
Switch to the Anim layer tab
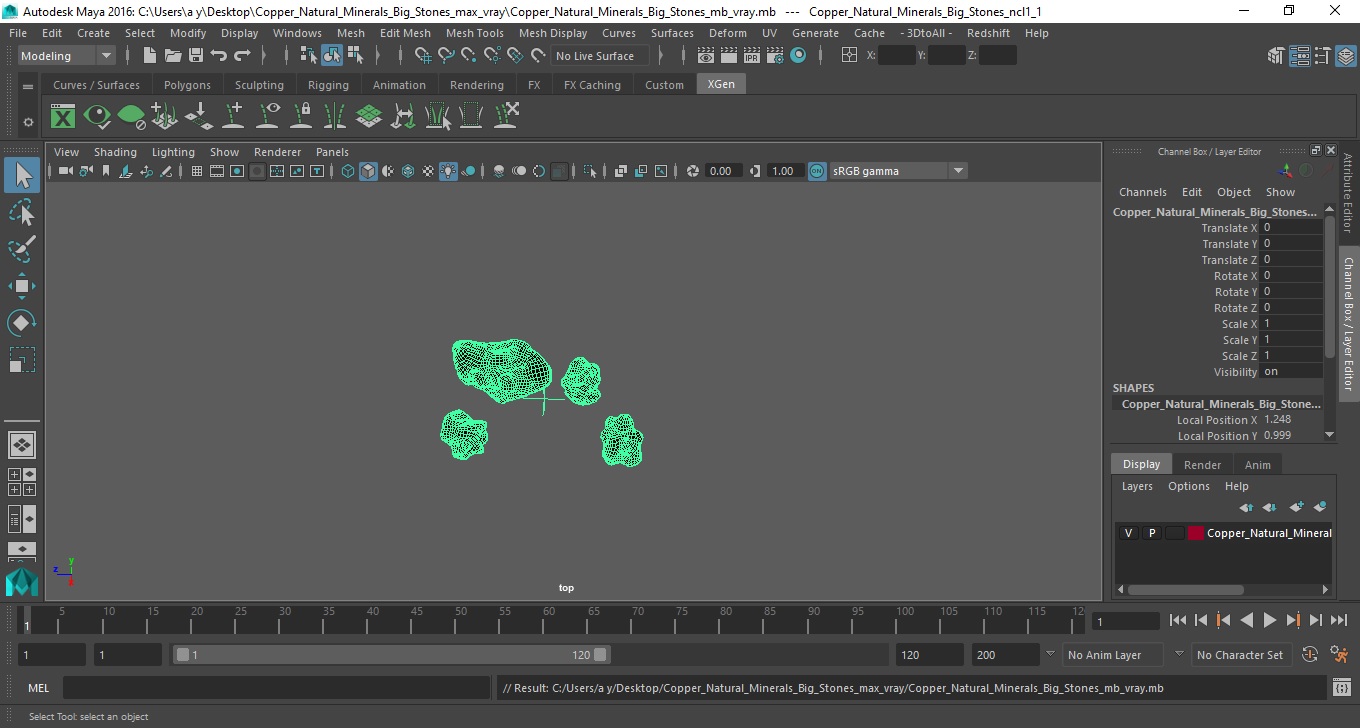click(1258, 465)
